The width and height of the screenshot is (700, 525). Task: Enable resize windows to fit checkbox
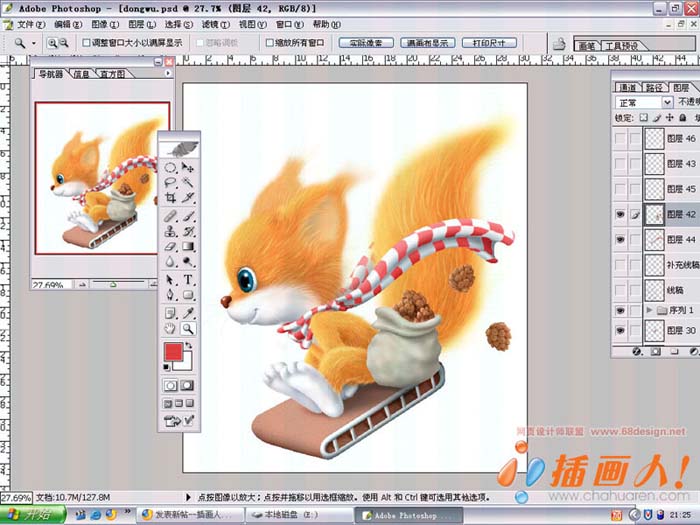coord(87,43)
